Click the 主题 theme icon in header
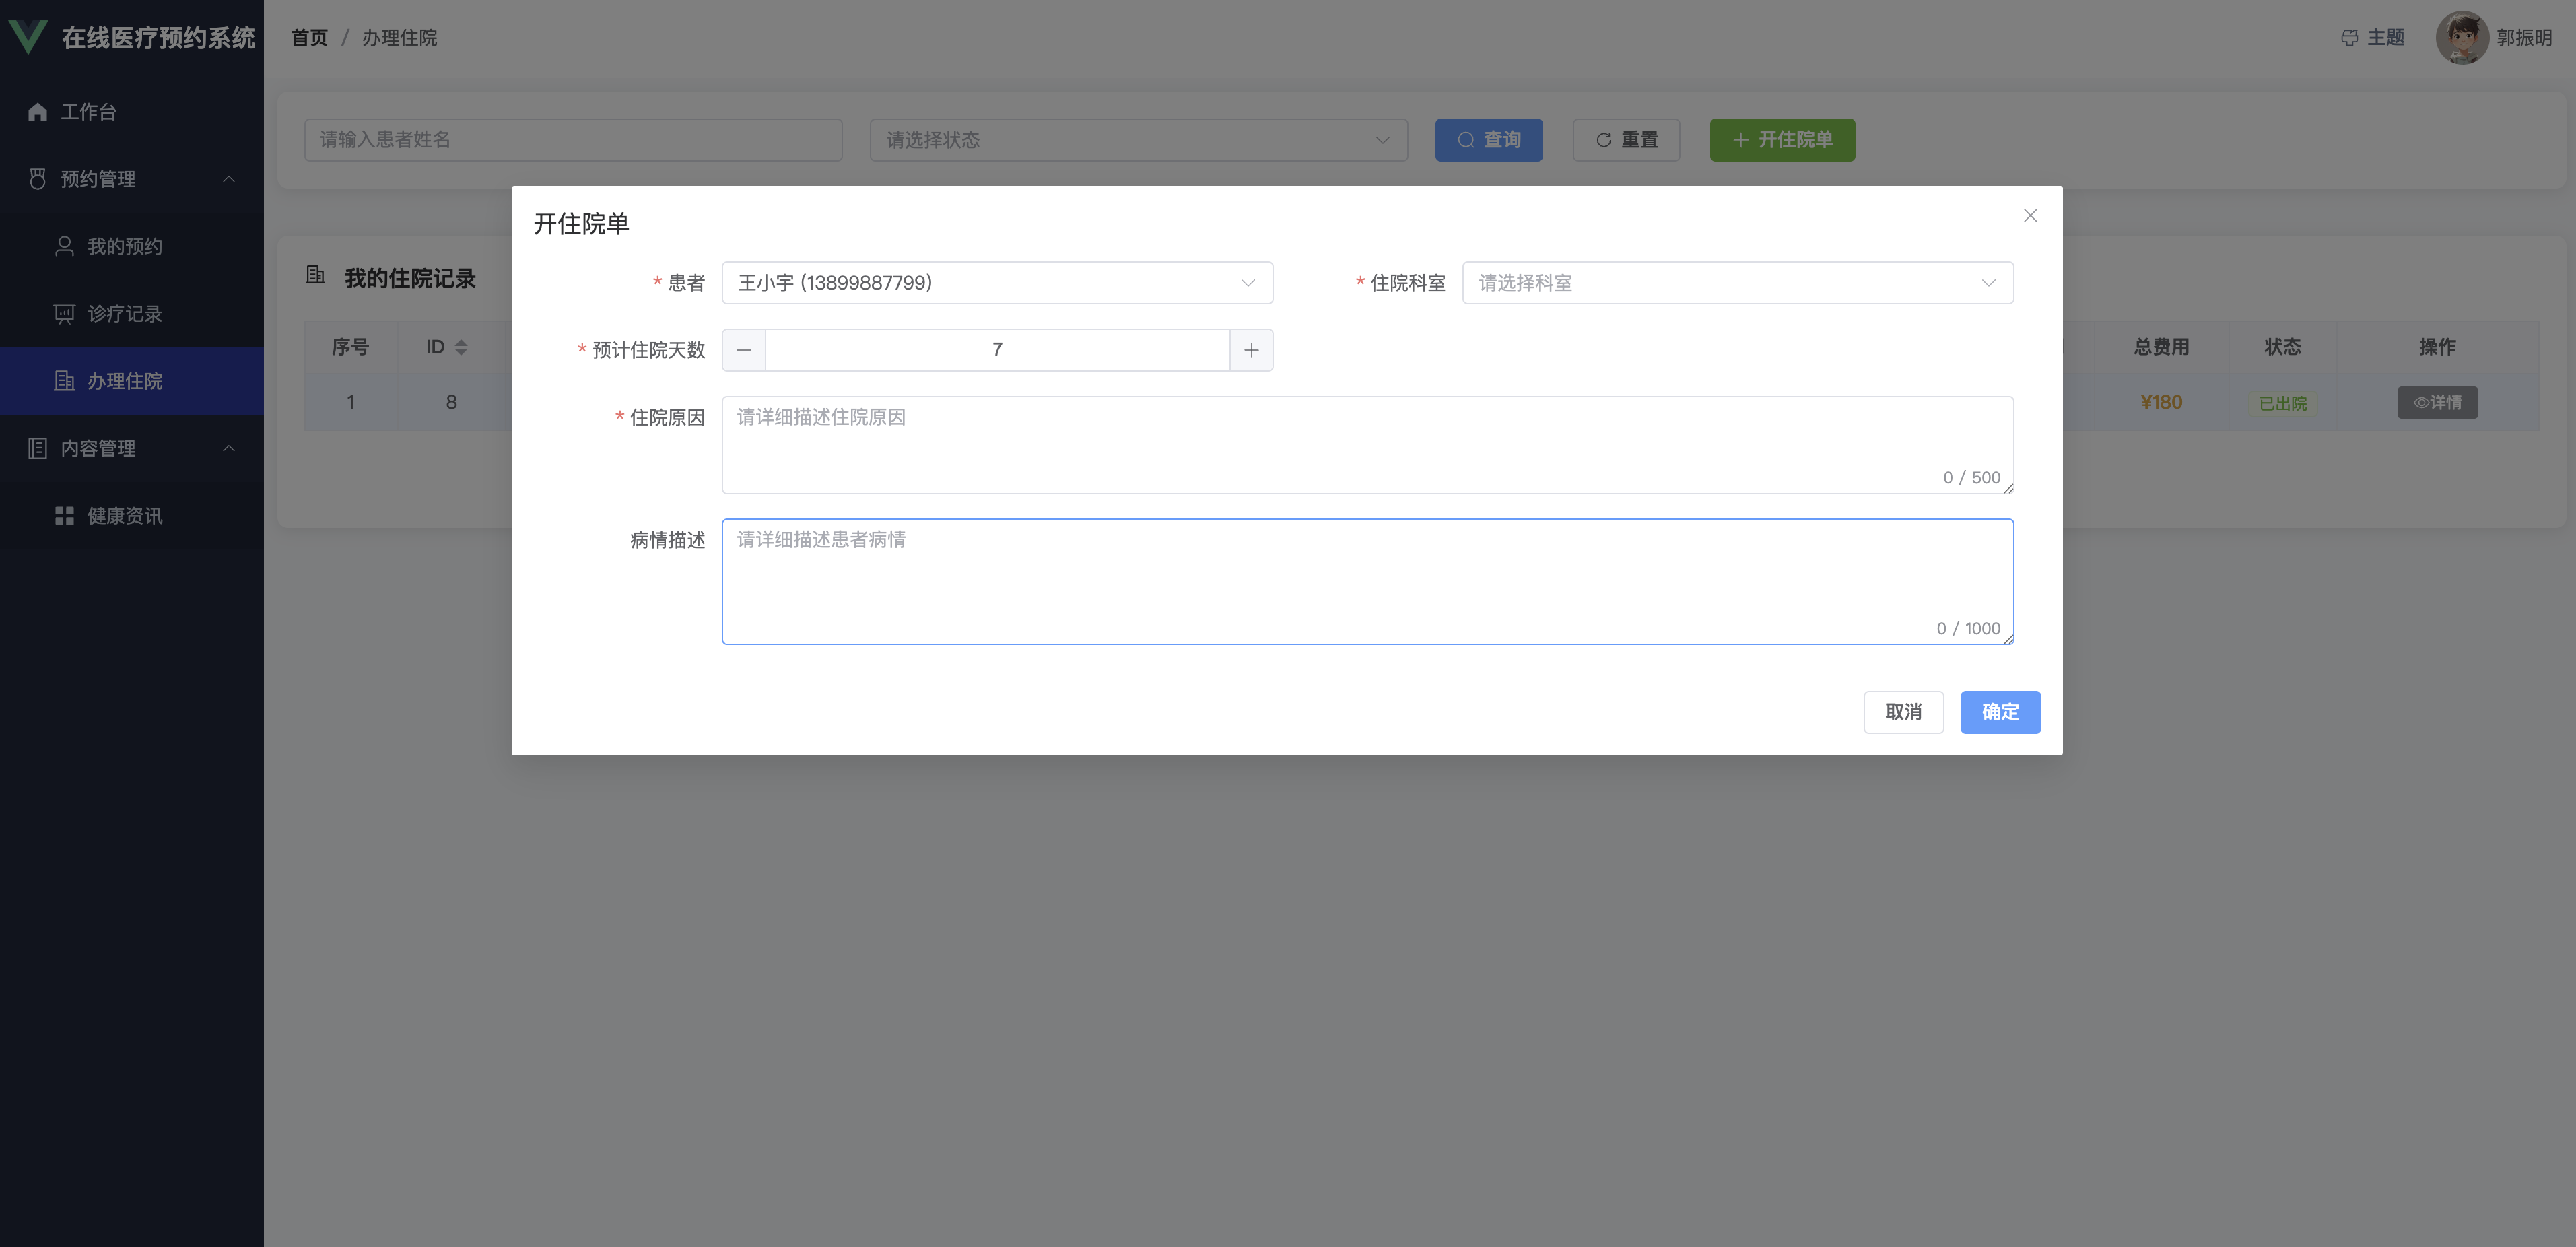This screenshot has width=2576, height=1247. 2349,38
